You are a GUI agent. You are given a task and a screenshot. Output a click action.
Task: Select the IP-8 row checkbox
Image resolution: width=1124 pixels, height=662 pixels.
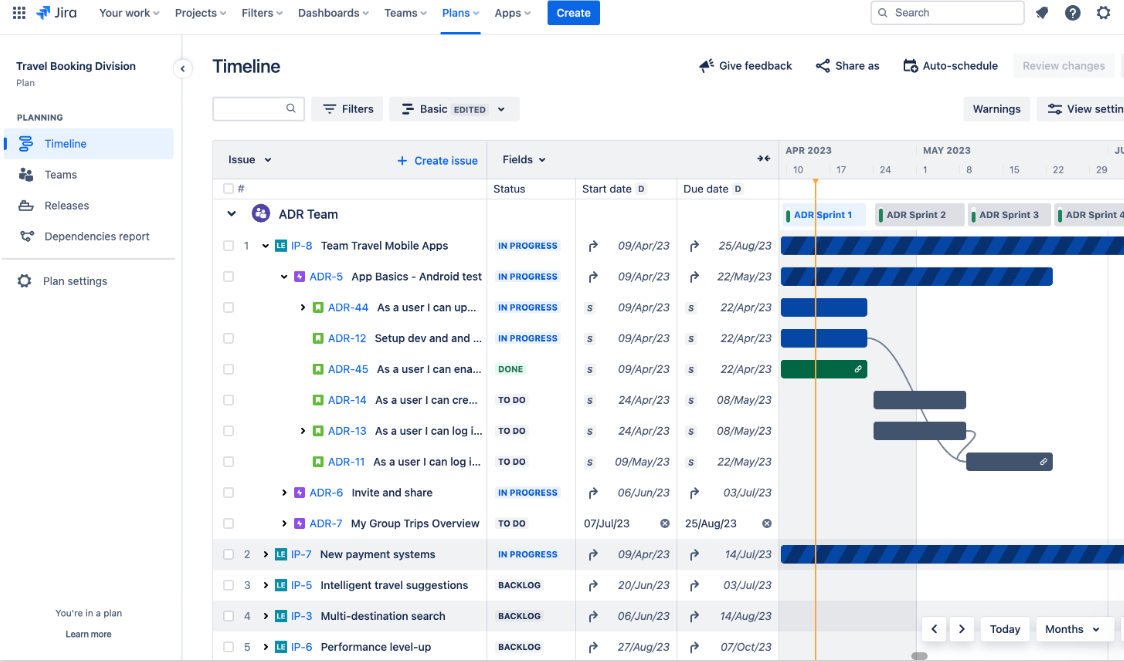coord(228,246)
